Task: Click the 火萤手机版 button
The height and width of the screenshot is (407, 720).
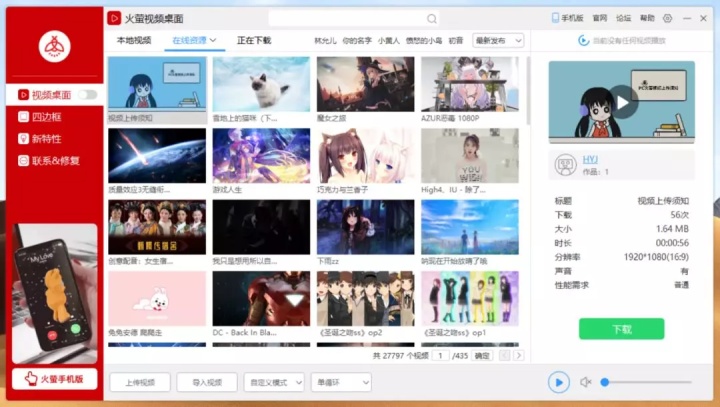Action: [x=55, y=379]
